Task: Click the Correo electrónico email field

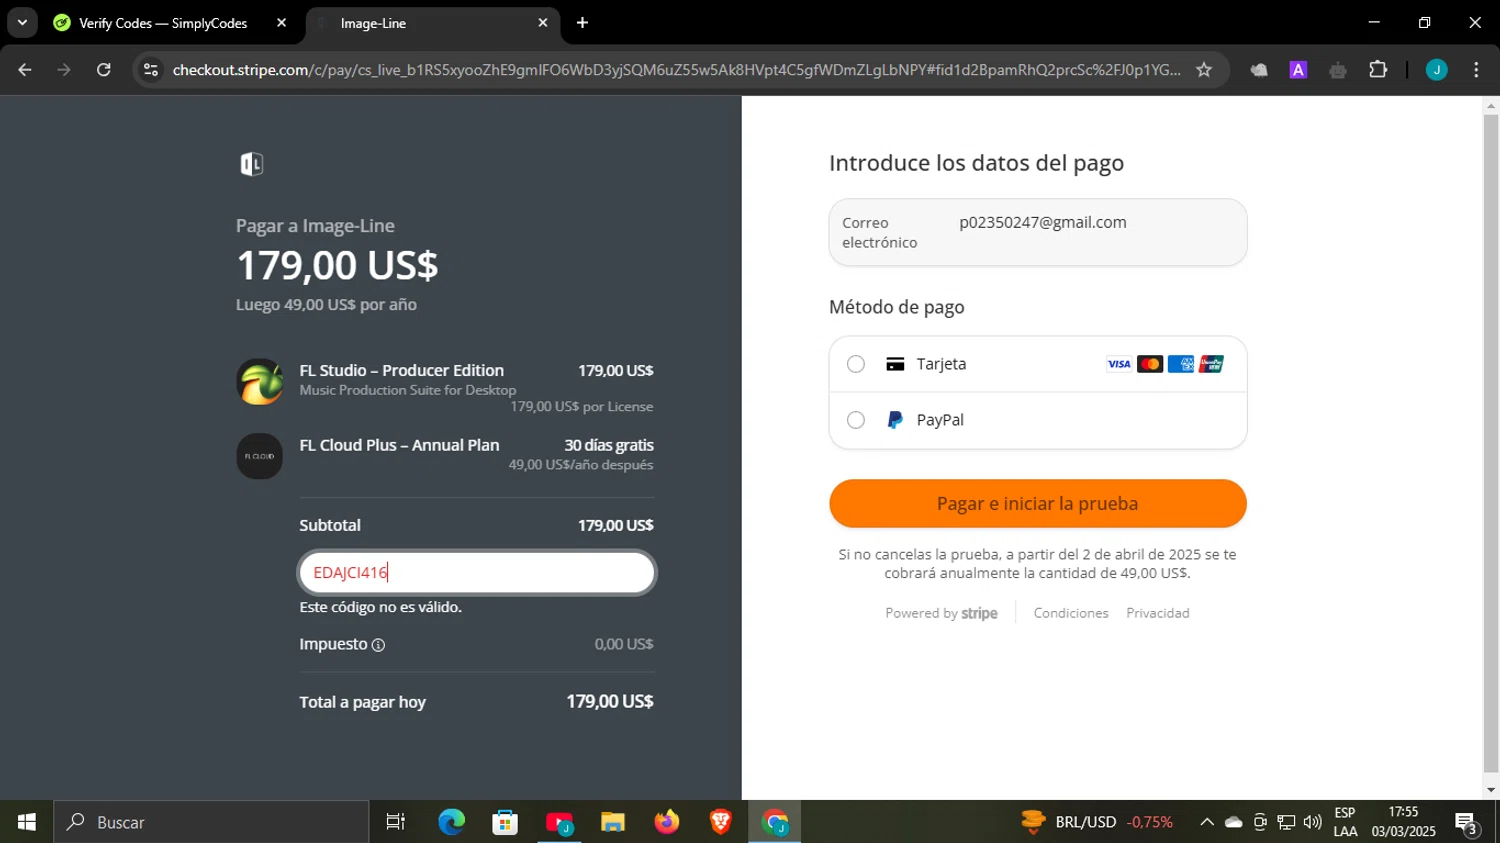Action: tap(1038, 232)
